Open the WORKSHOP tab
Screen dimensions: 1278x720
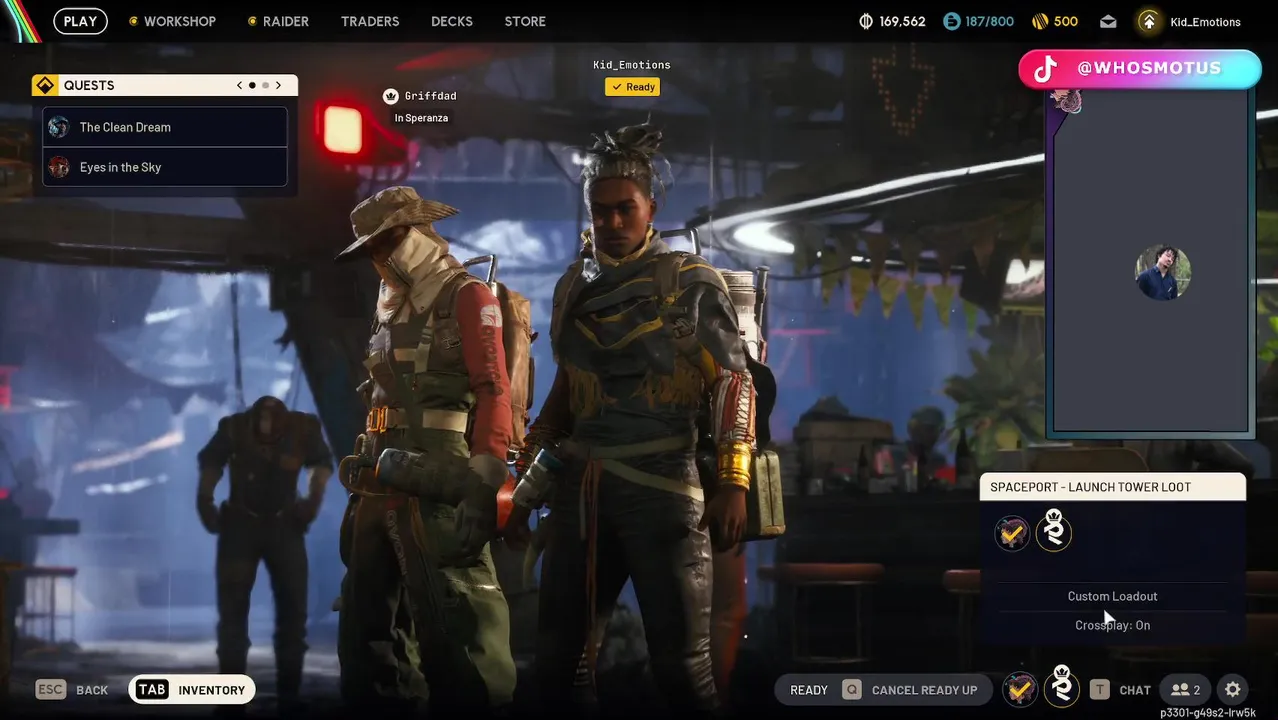(x=172, y=21)
